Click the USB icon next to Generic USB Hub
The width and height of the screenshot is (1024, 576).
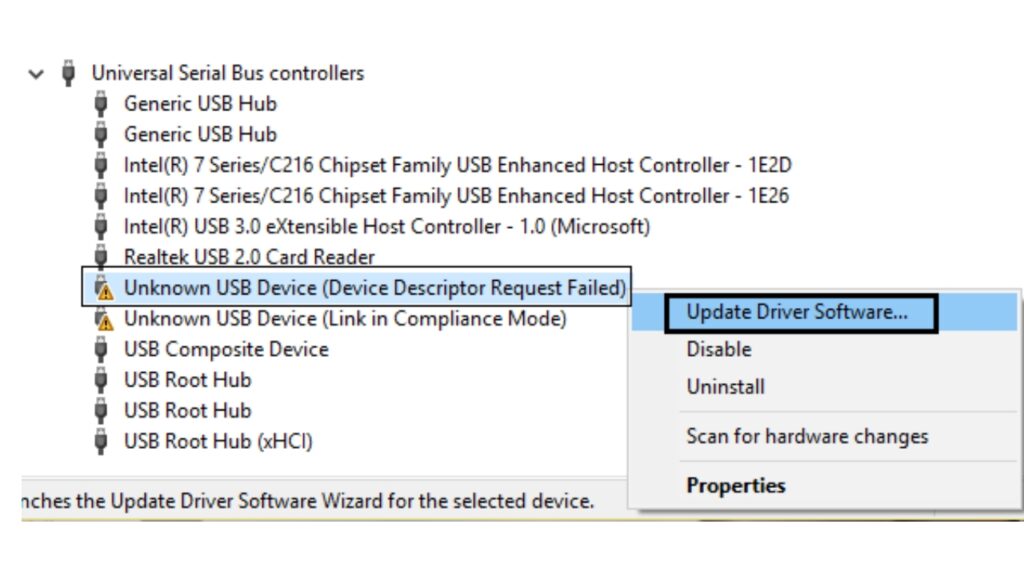tap(101, 104)
